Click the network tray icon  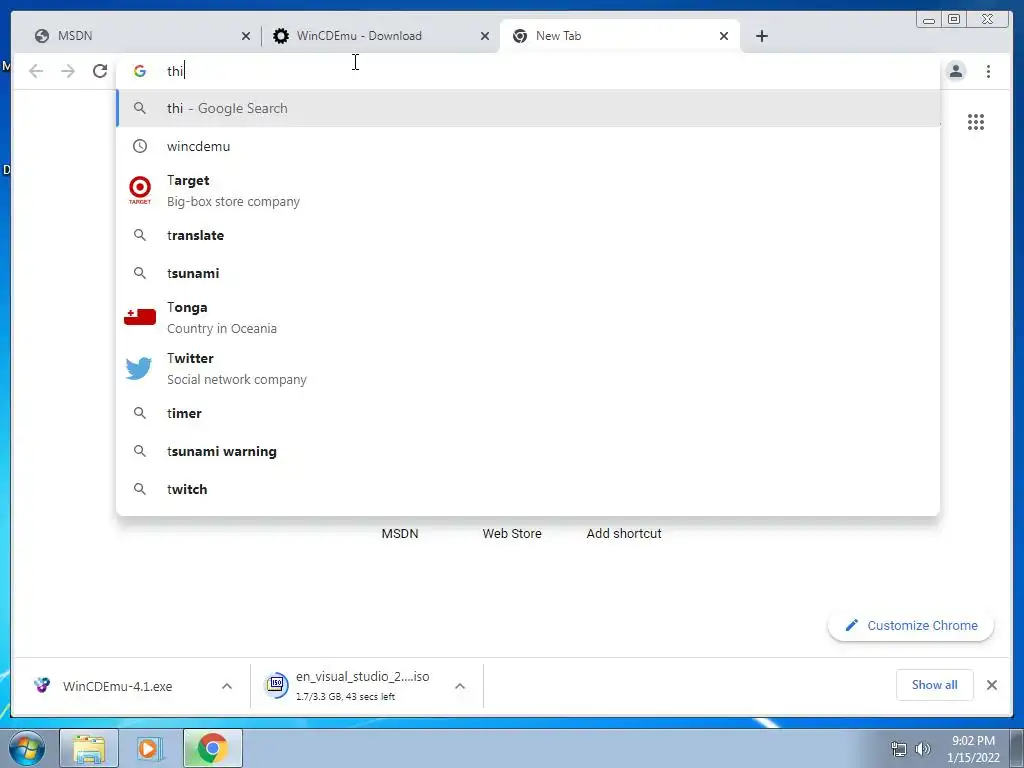899,749
